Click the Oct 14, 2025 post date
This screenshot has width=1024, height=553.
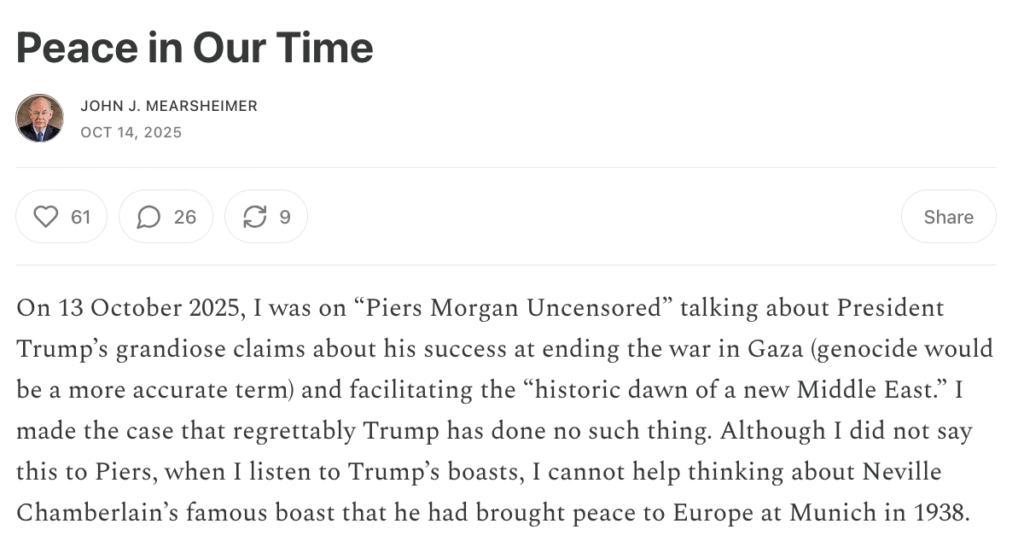tap(130, 131)
